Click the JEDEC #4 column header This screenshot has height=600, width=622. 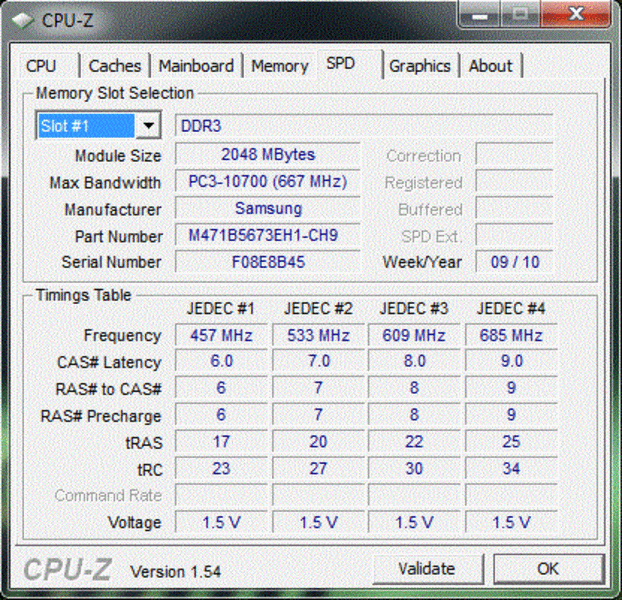click(511, 309)
